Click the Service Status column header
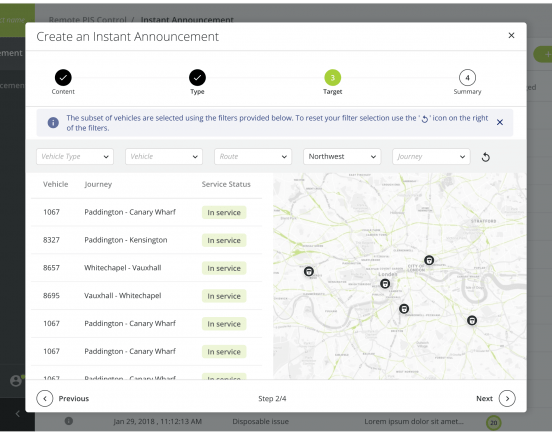 click(226, 184)
